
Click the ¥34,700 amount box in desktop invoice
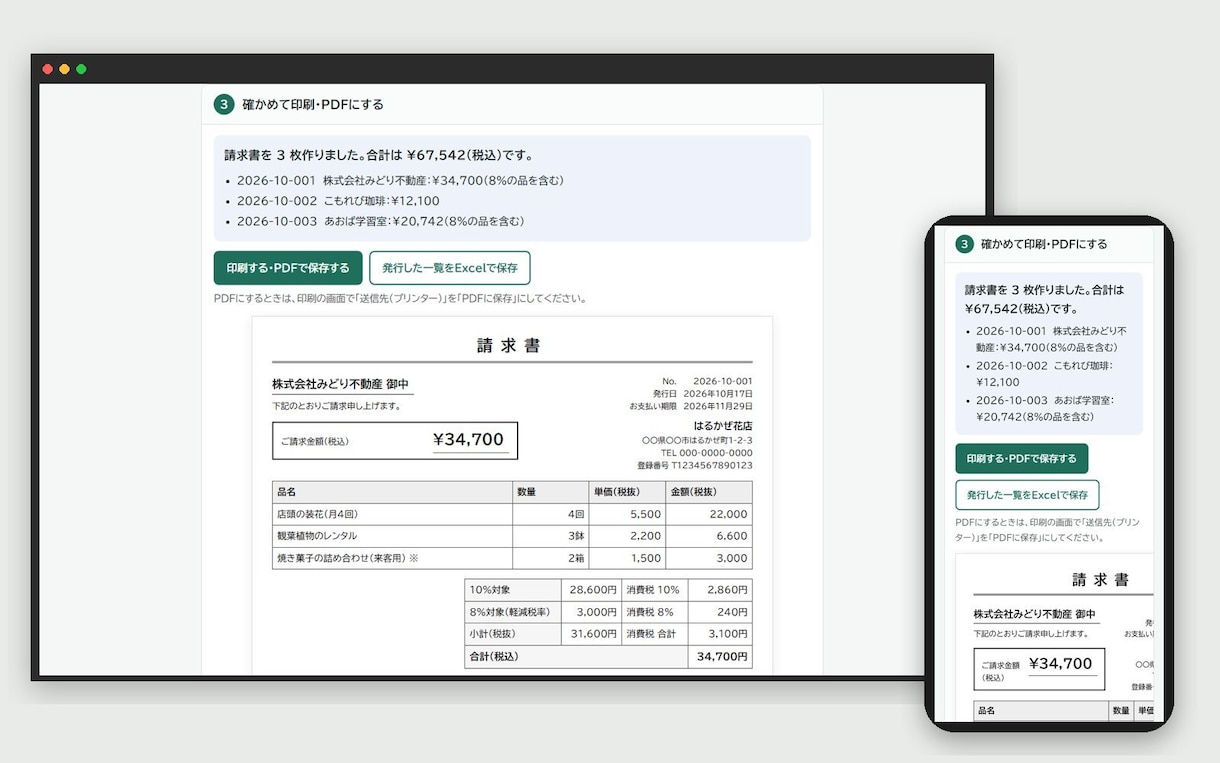click(x=395, y=440)
